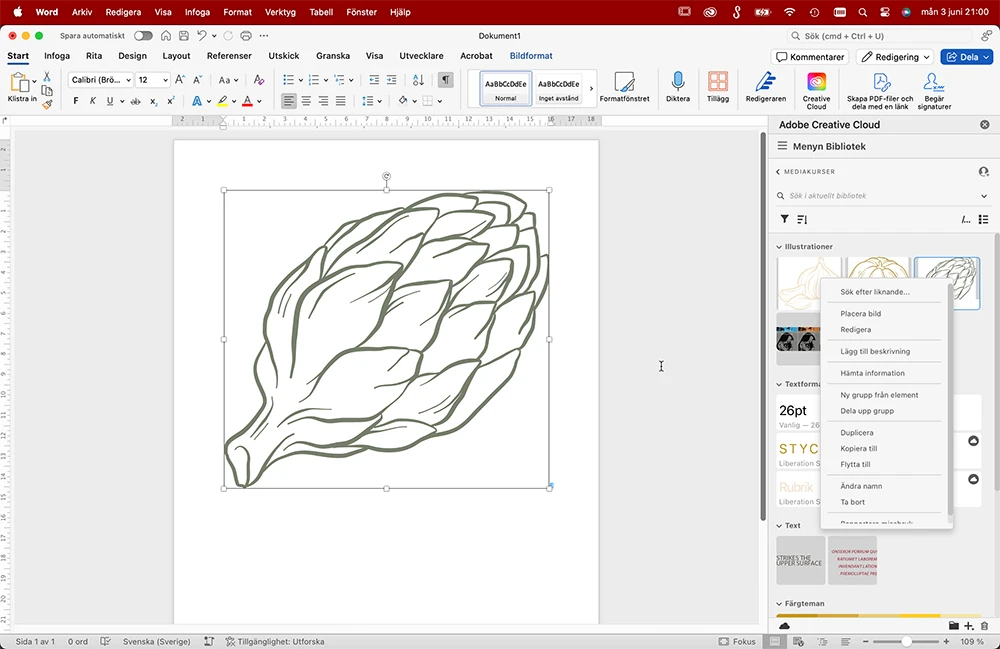Click the trash icon at the library bottom

pos(985,626)
